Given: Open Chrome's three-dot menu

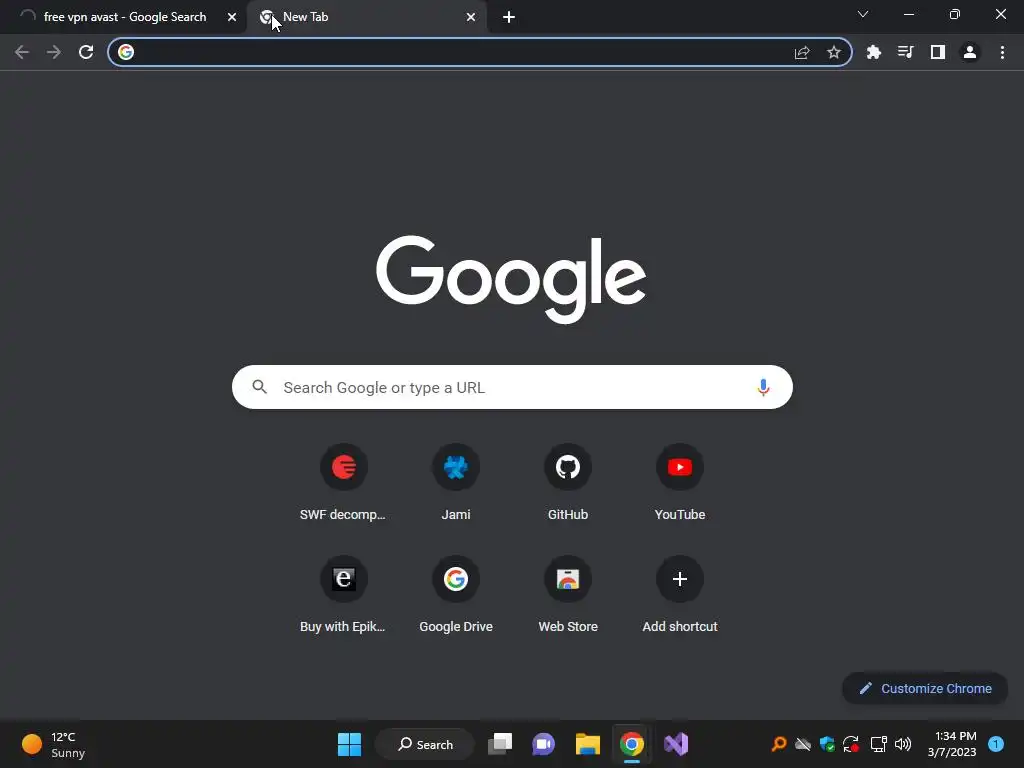Looking at the screenshot, I should [1002, 52].
